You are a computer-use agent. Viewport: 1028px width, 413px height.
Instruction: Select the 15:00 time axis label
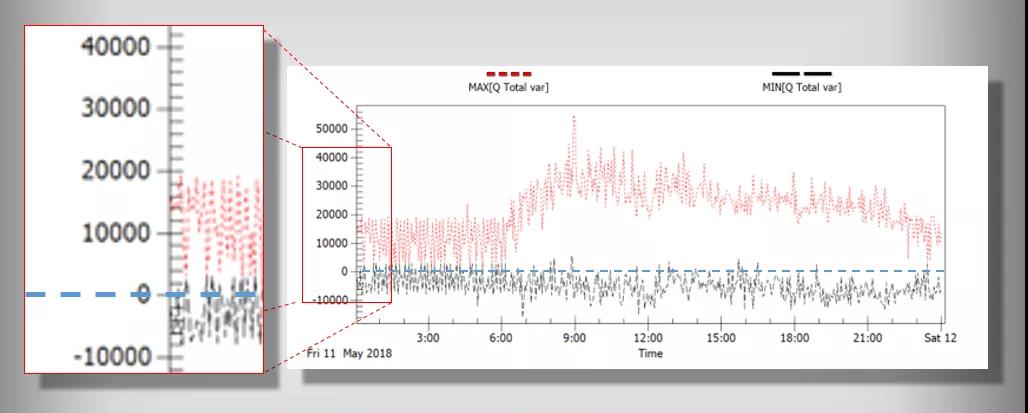[x=721, y=339]
